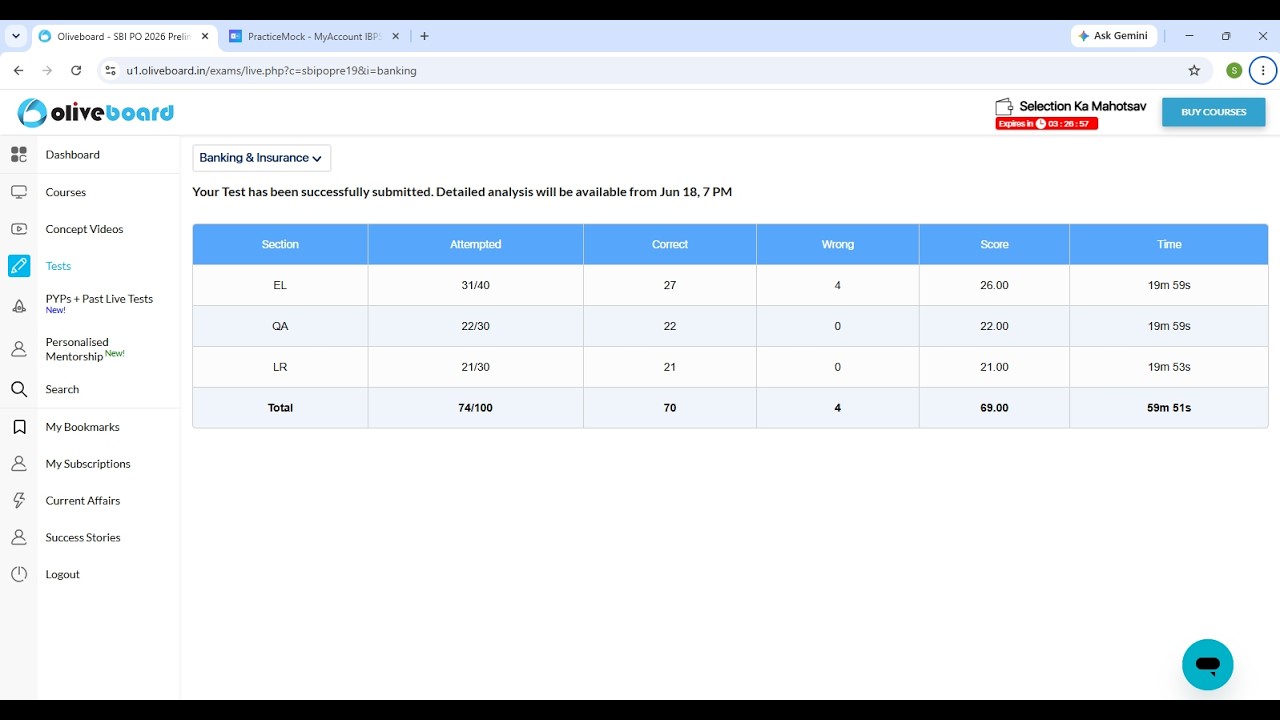
Task: Open Tests menu item
Action: (x=58, y=266)
